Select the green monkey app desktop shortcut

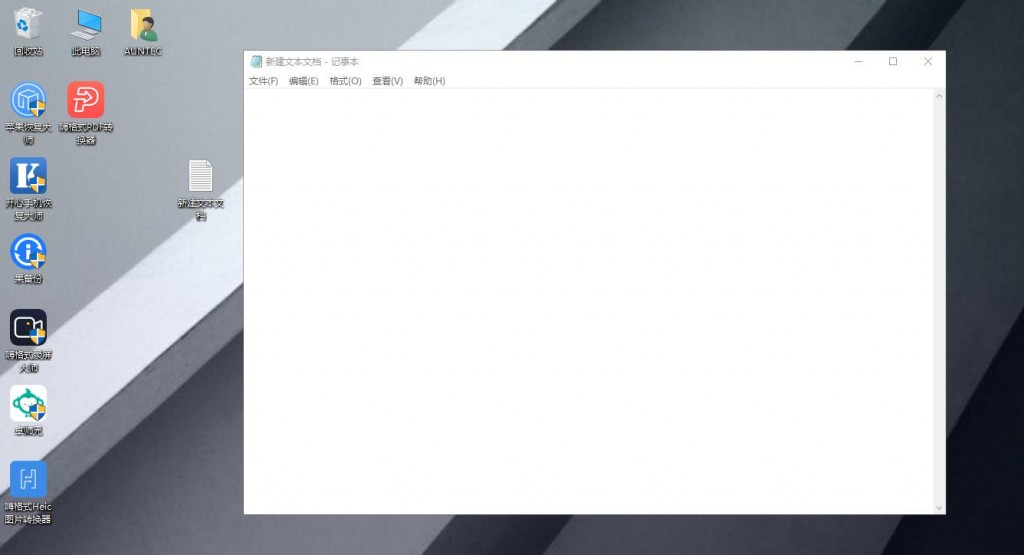(x=28, y=411)
